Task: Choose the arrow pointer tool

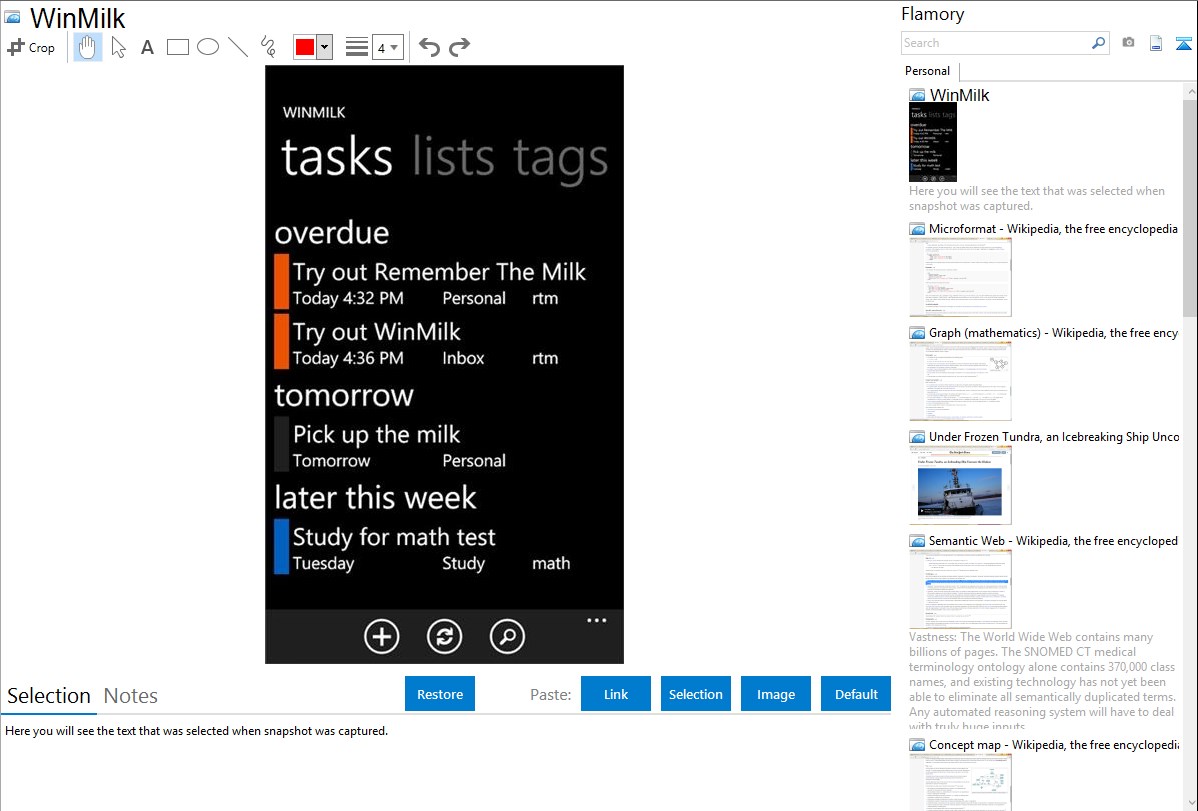Action: coord(118,47)
